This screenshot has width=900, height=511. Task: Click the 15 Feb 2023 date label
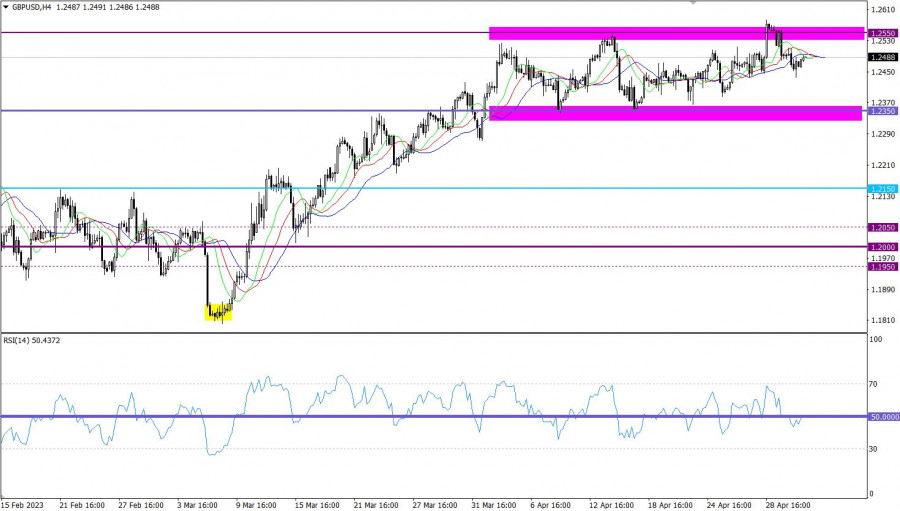pyautogui.click(x=22, y=504)
